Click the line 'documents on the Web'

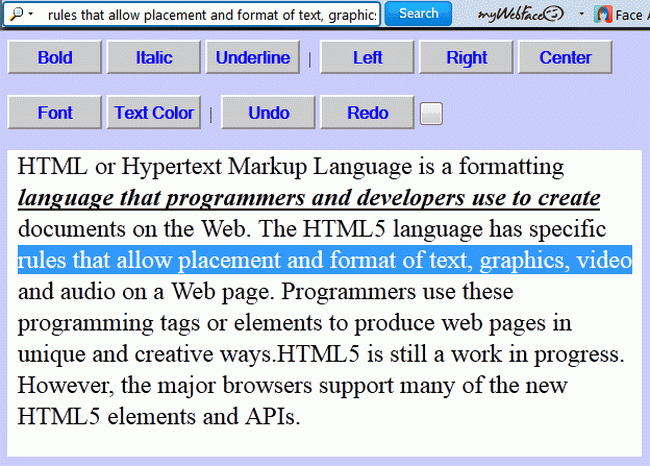(x=312, y=229)
